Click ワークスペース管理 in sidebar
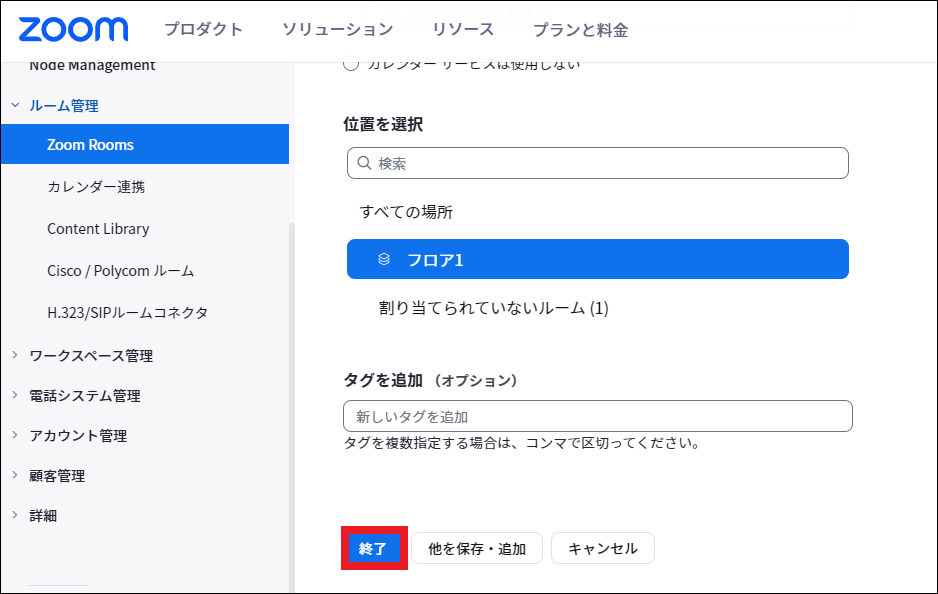Image resolution: width=938 pixels, height=594 pixels. coord(91,355)
